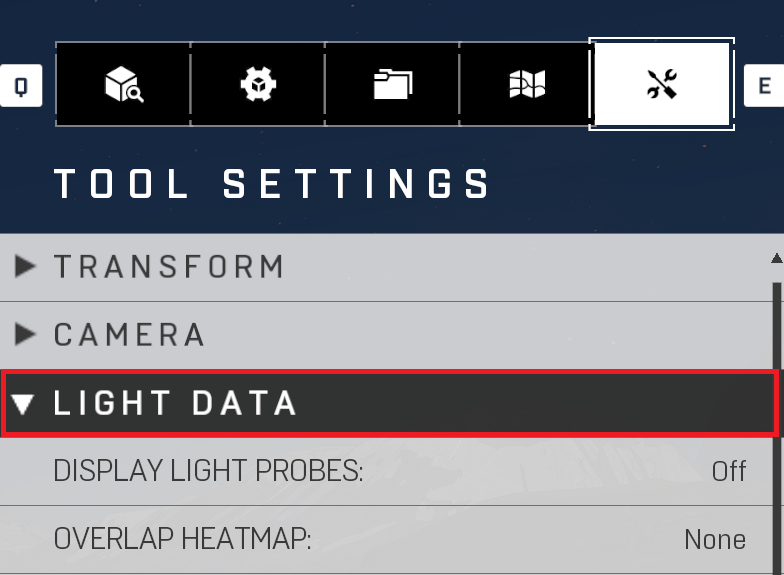Select the Transform section header text
This screenshot has width=784, height=575.
[169, 266]
